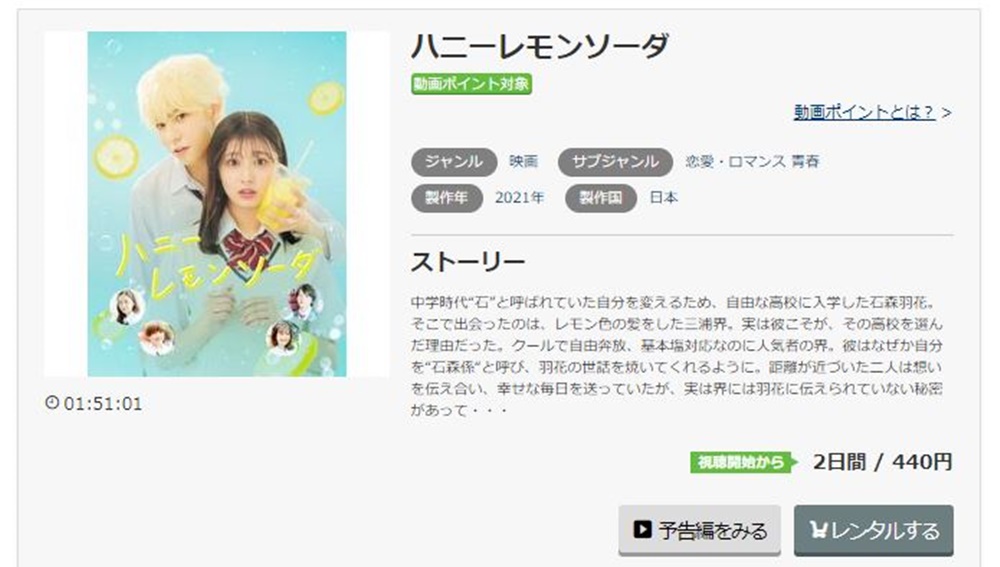Click the shopping cart icon on the レンタルする button
1000x567 pixels.
[819, 529]
